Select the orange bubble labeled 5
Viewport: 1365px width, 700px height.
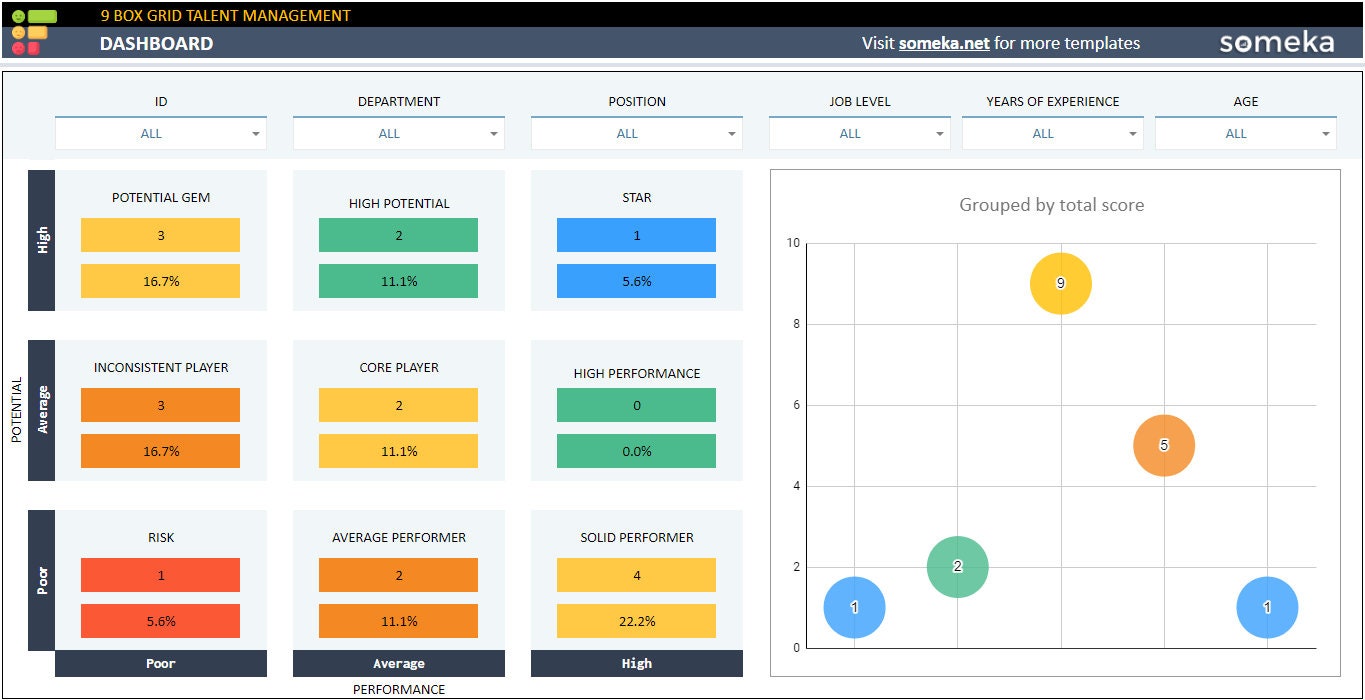1163,444
